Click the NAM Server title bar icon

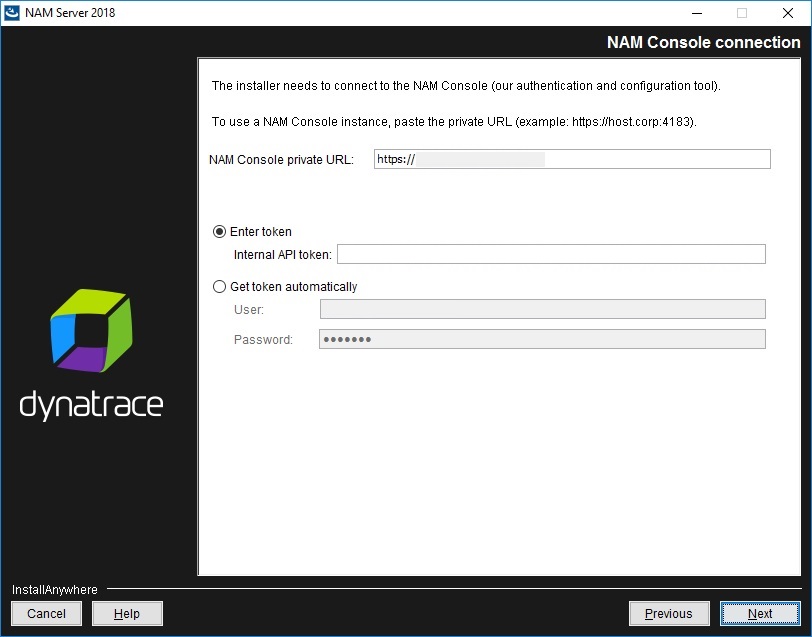click(11, 13)
